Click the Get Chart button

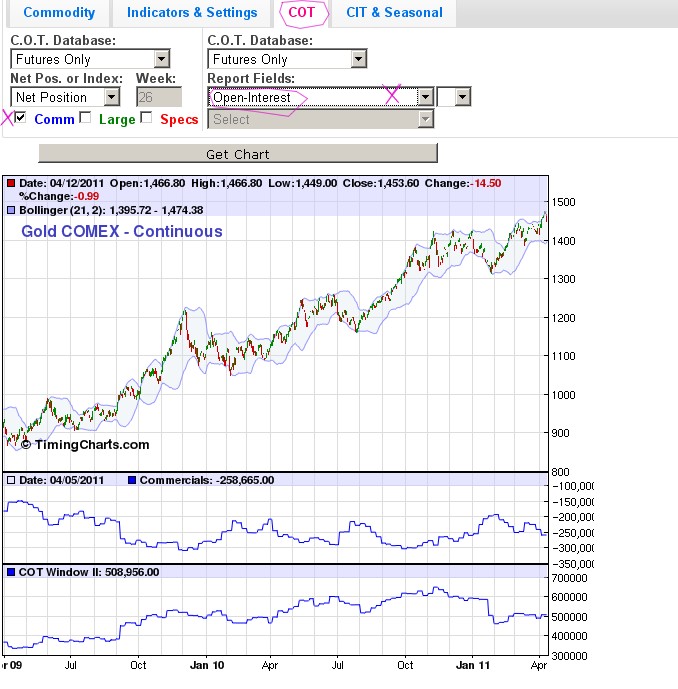coord(238,154)
